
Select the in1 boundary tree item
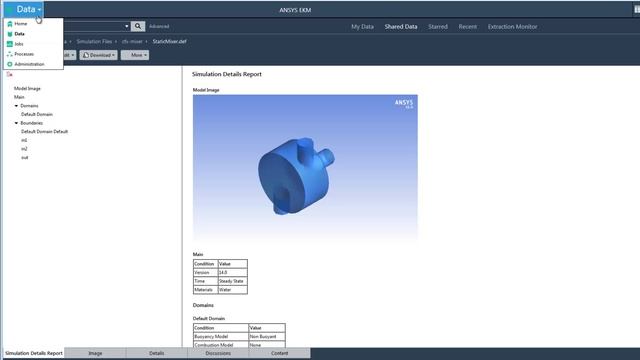pos(24,140)
